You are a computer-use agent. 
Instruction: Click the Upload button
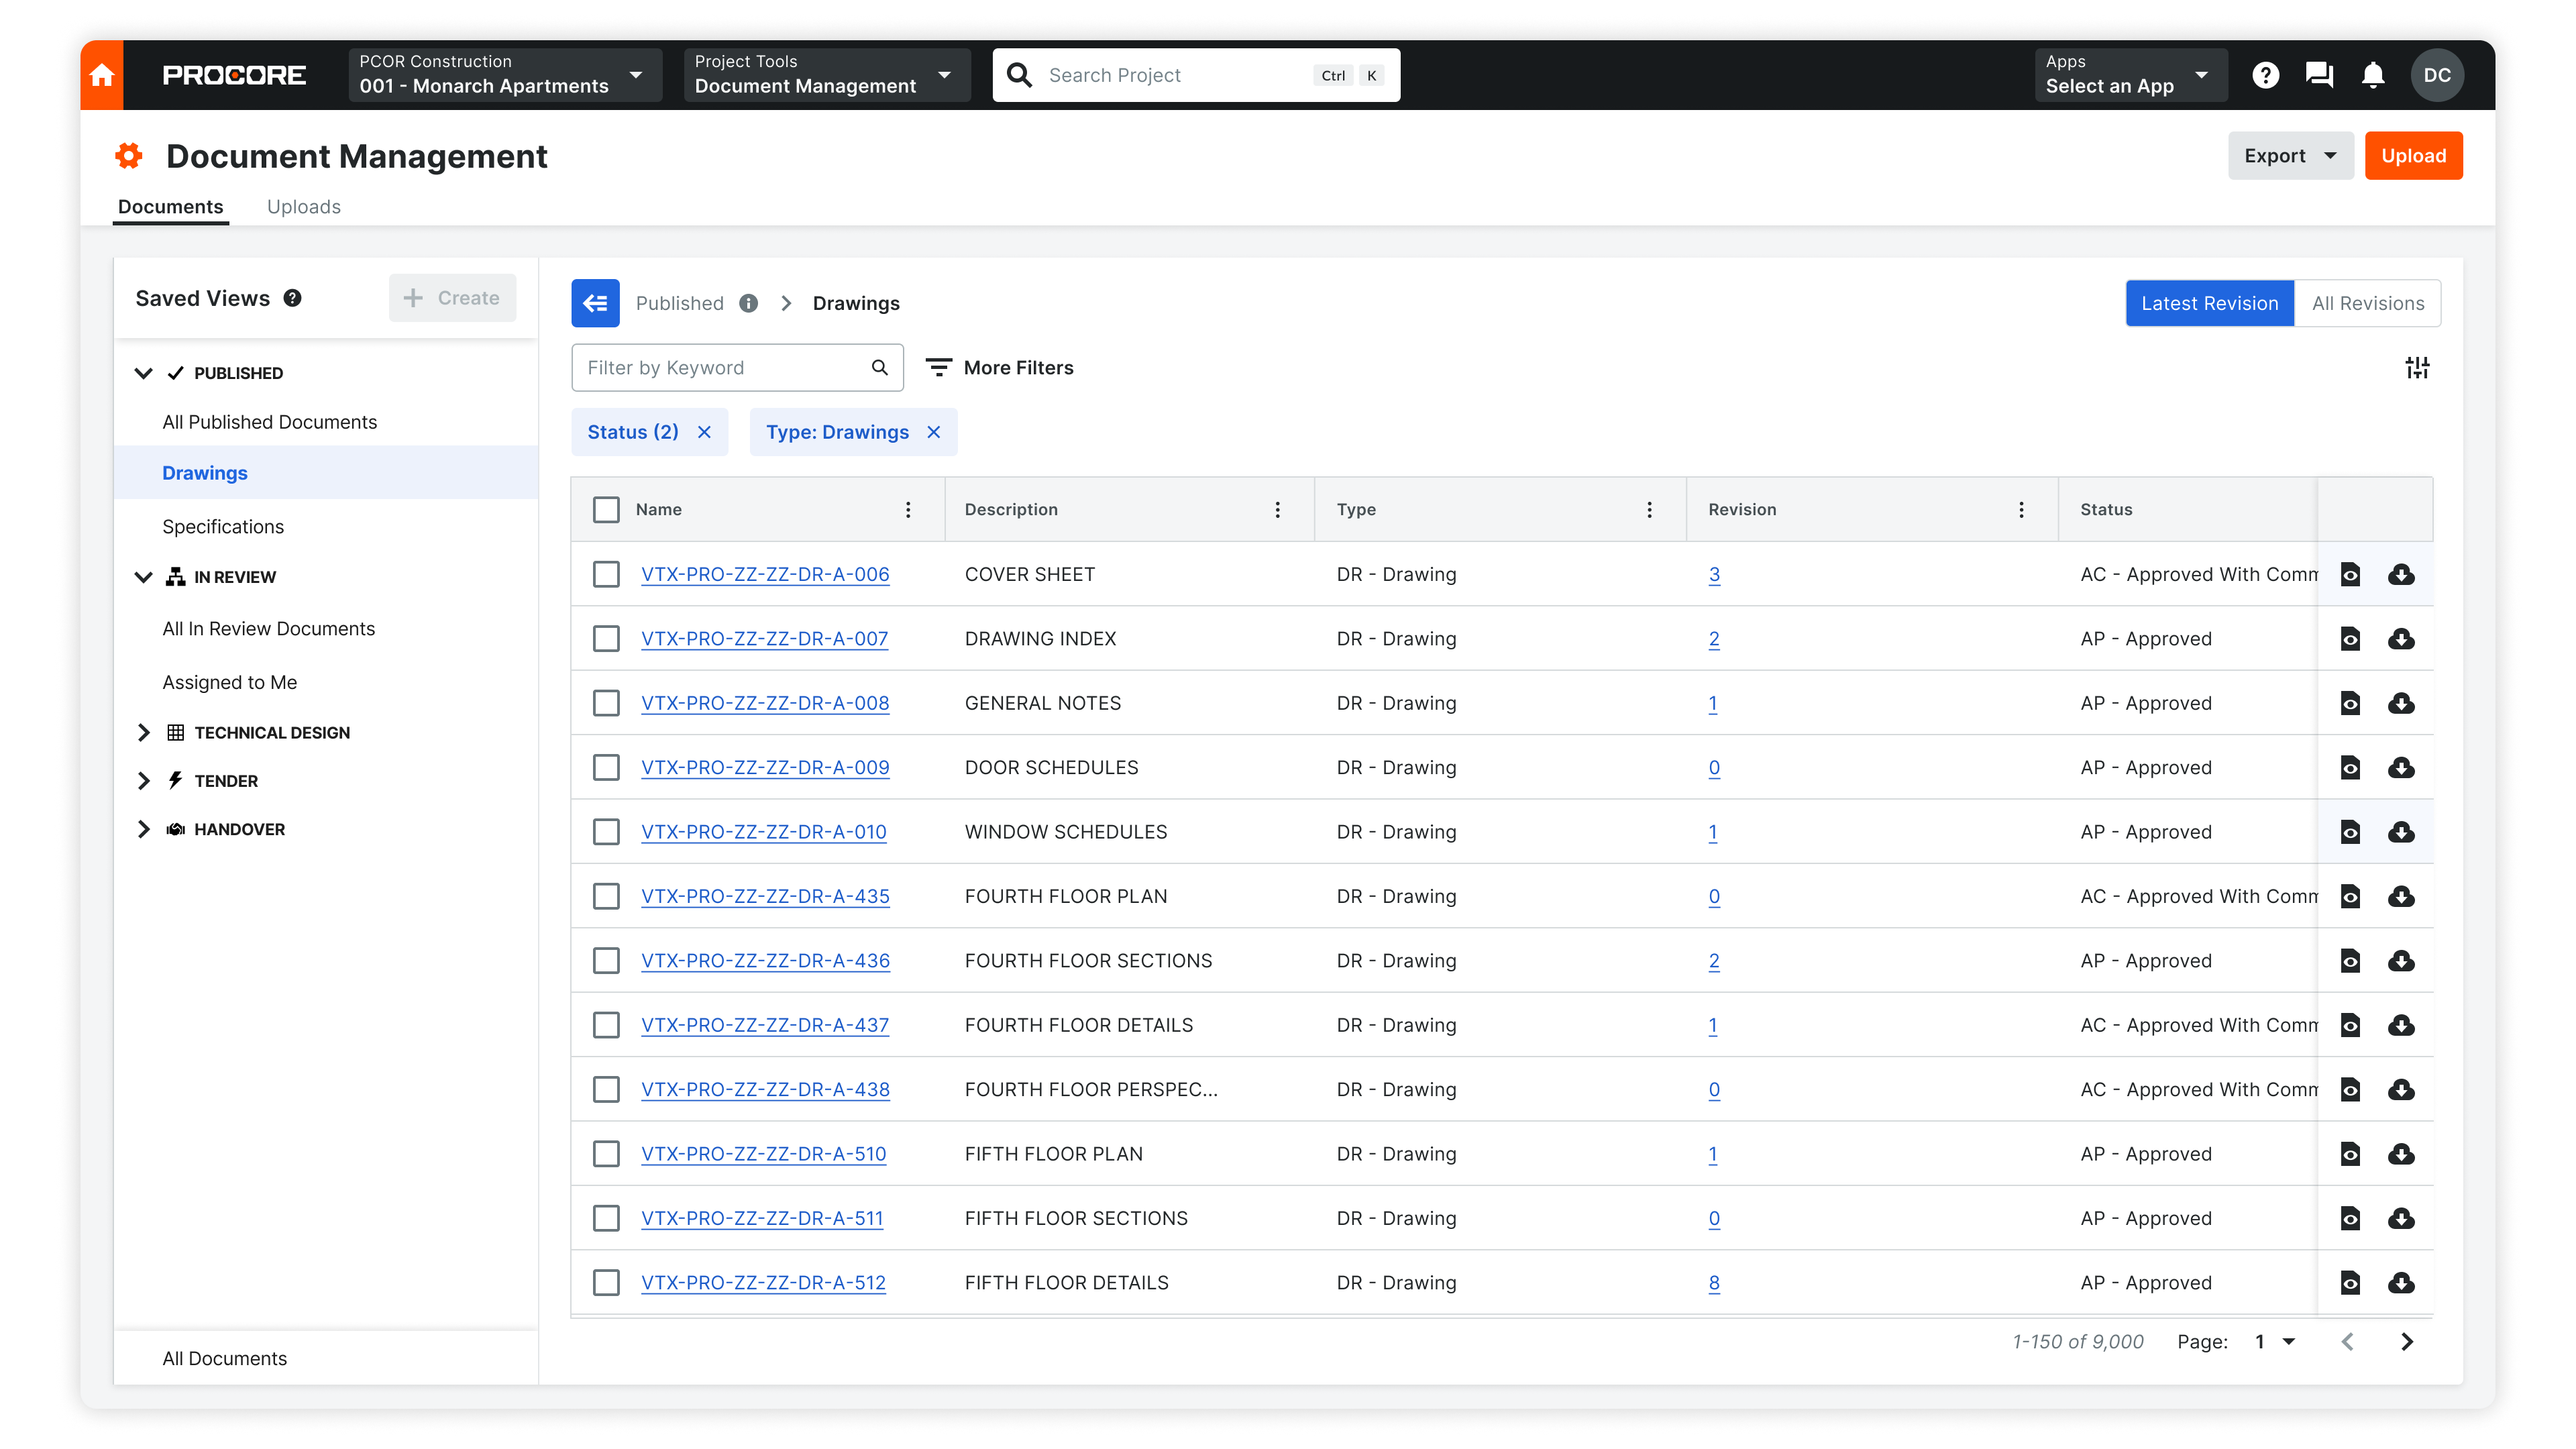point(2414,155)
